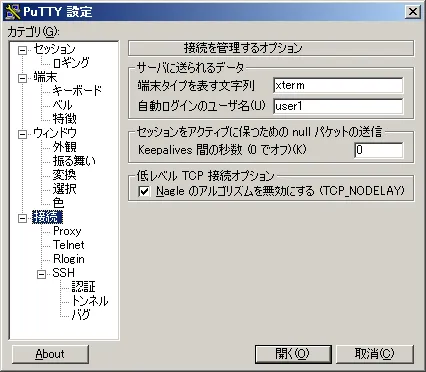
Task: Toggle the Nagle algorithm TCP_NODELAY checkbox
Action: (x=144, y=191)
